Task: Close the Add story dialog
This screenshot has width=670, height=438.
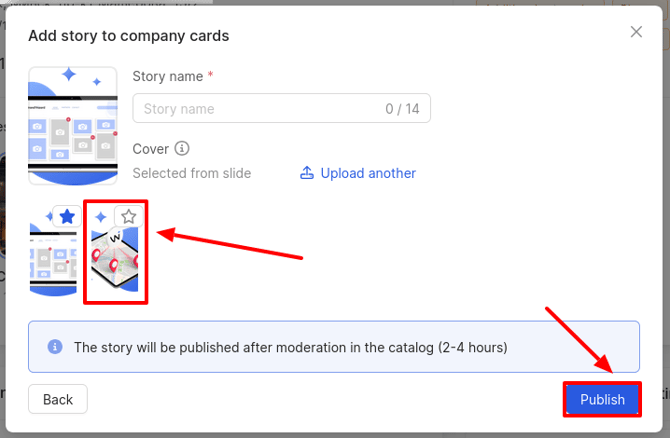Action: click(636, 32)
